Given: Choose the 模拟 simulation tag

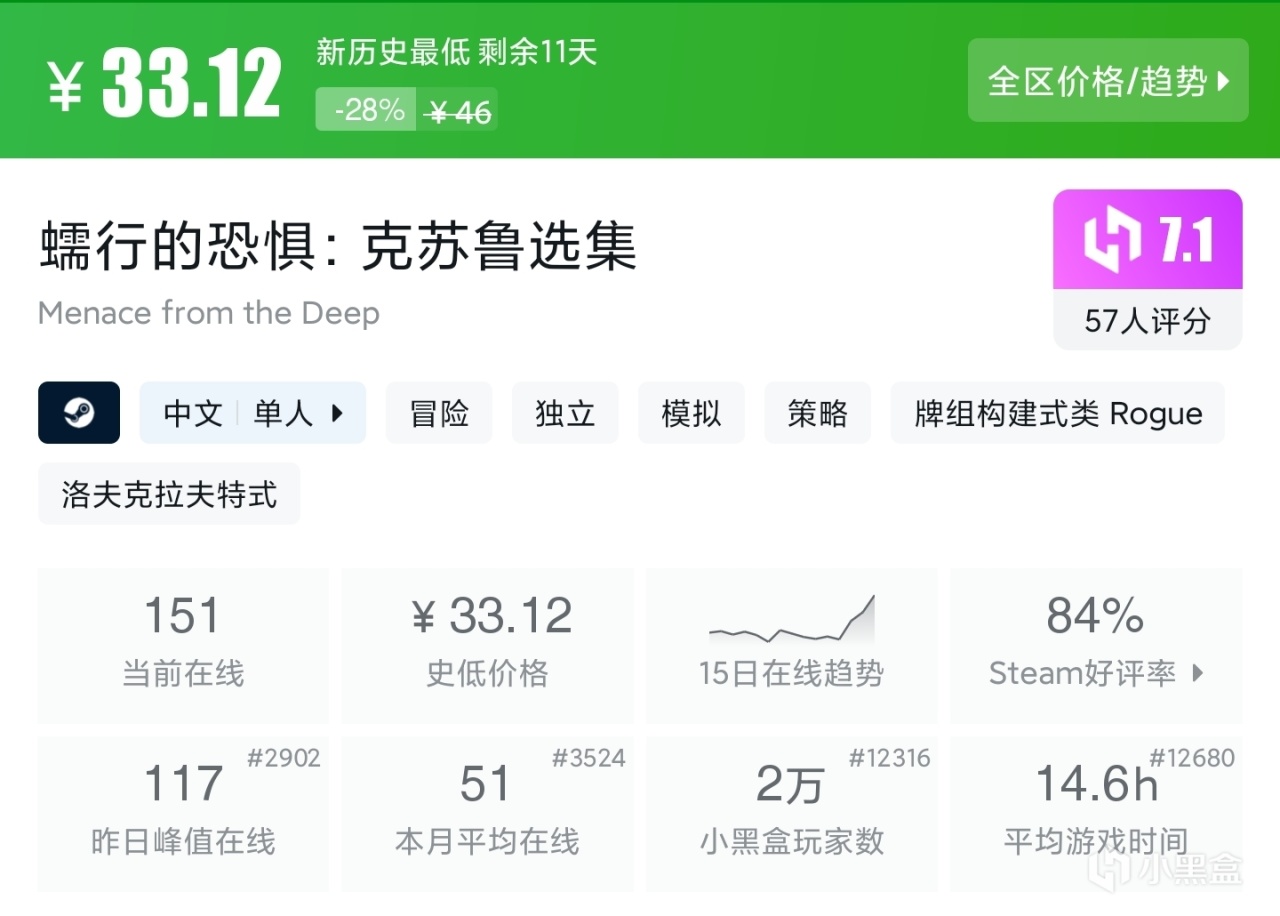Looking at the screenshot, I should (x=691, y=412).
